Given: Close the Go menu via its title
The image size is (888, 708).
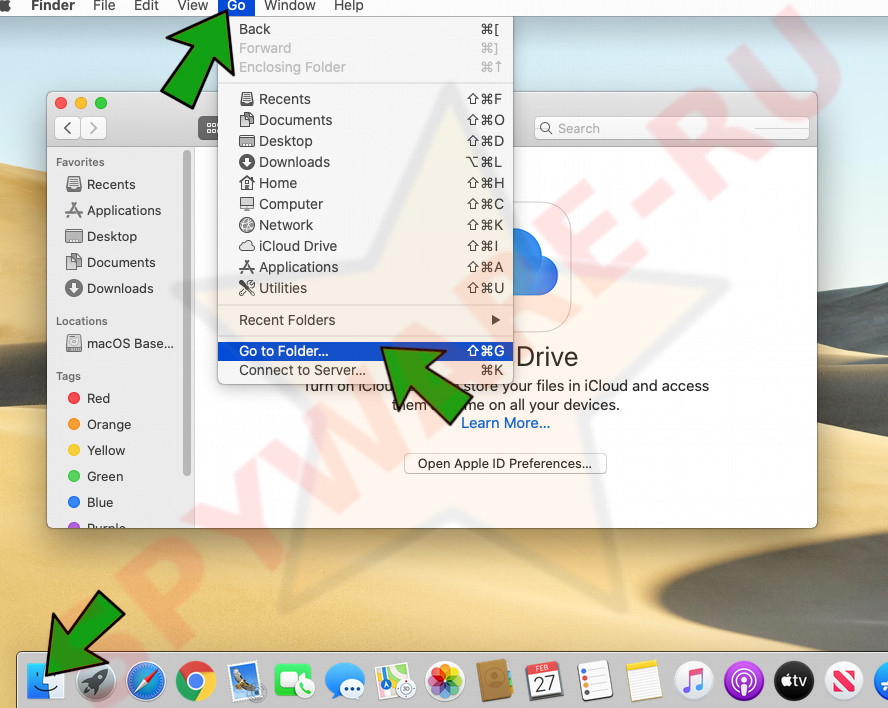Looking at the screenshot, I should [236, 6].
